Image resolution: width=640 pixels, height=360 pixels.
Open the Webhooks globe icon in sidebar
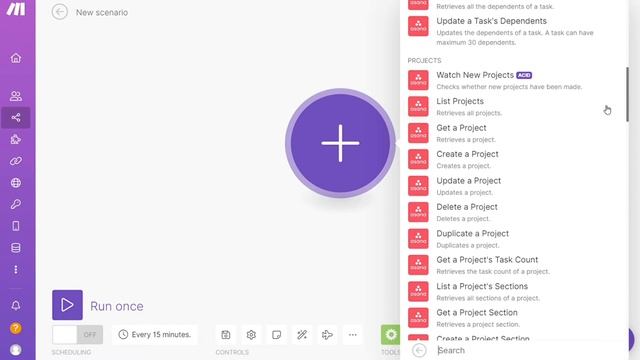[x=16, y=183]
